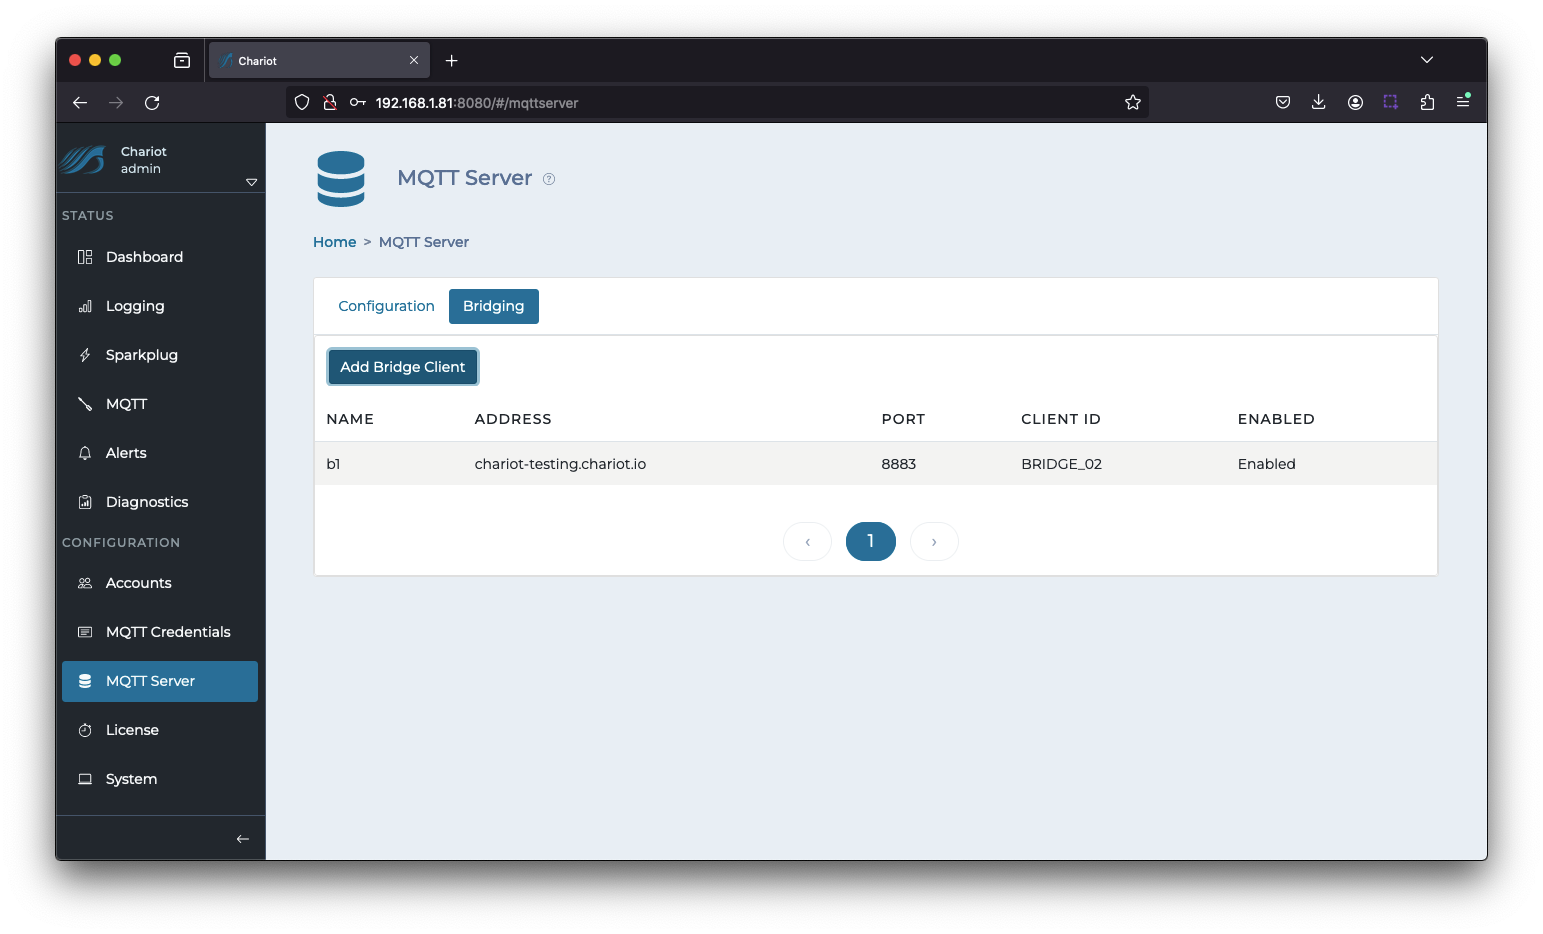Bookmark this page with the star icon
The image size is (1543, 934).
[1133, 102]
